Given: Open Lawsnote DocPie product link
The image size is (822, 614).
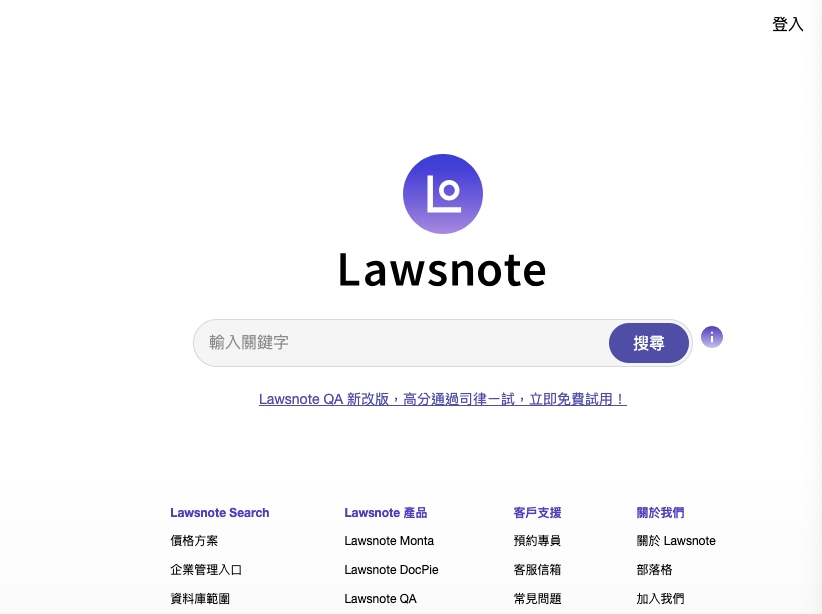Looking at the screenshot, I should (x=391, y=569).
